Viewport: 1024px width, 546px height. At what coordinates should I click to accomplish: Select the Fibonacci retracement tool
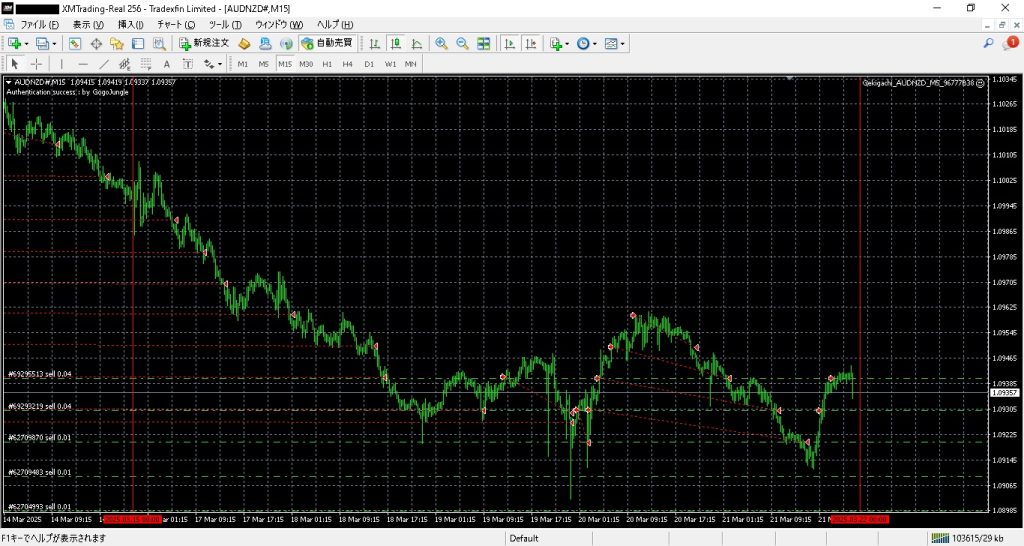click(146, 64)
